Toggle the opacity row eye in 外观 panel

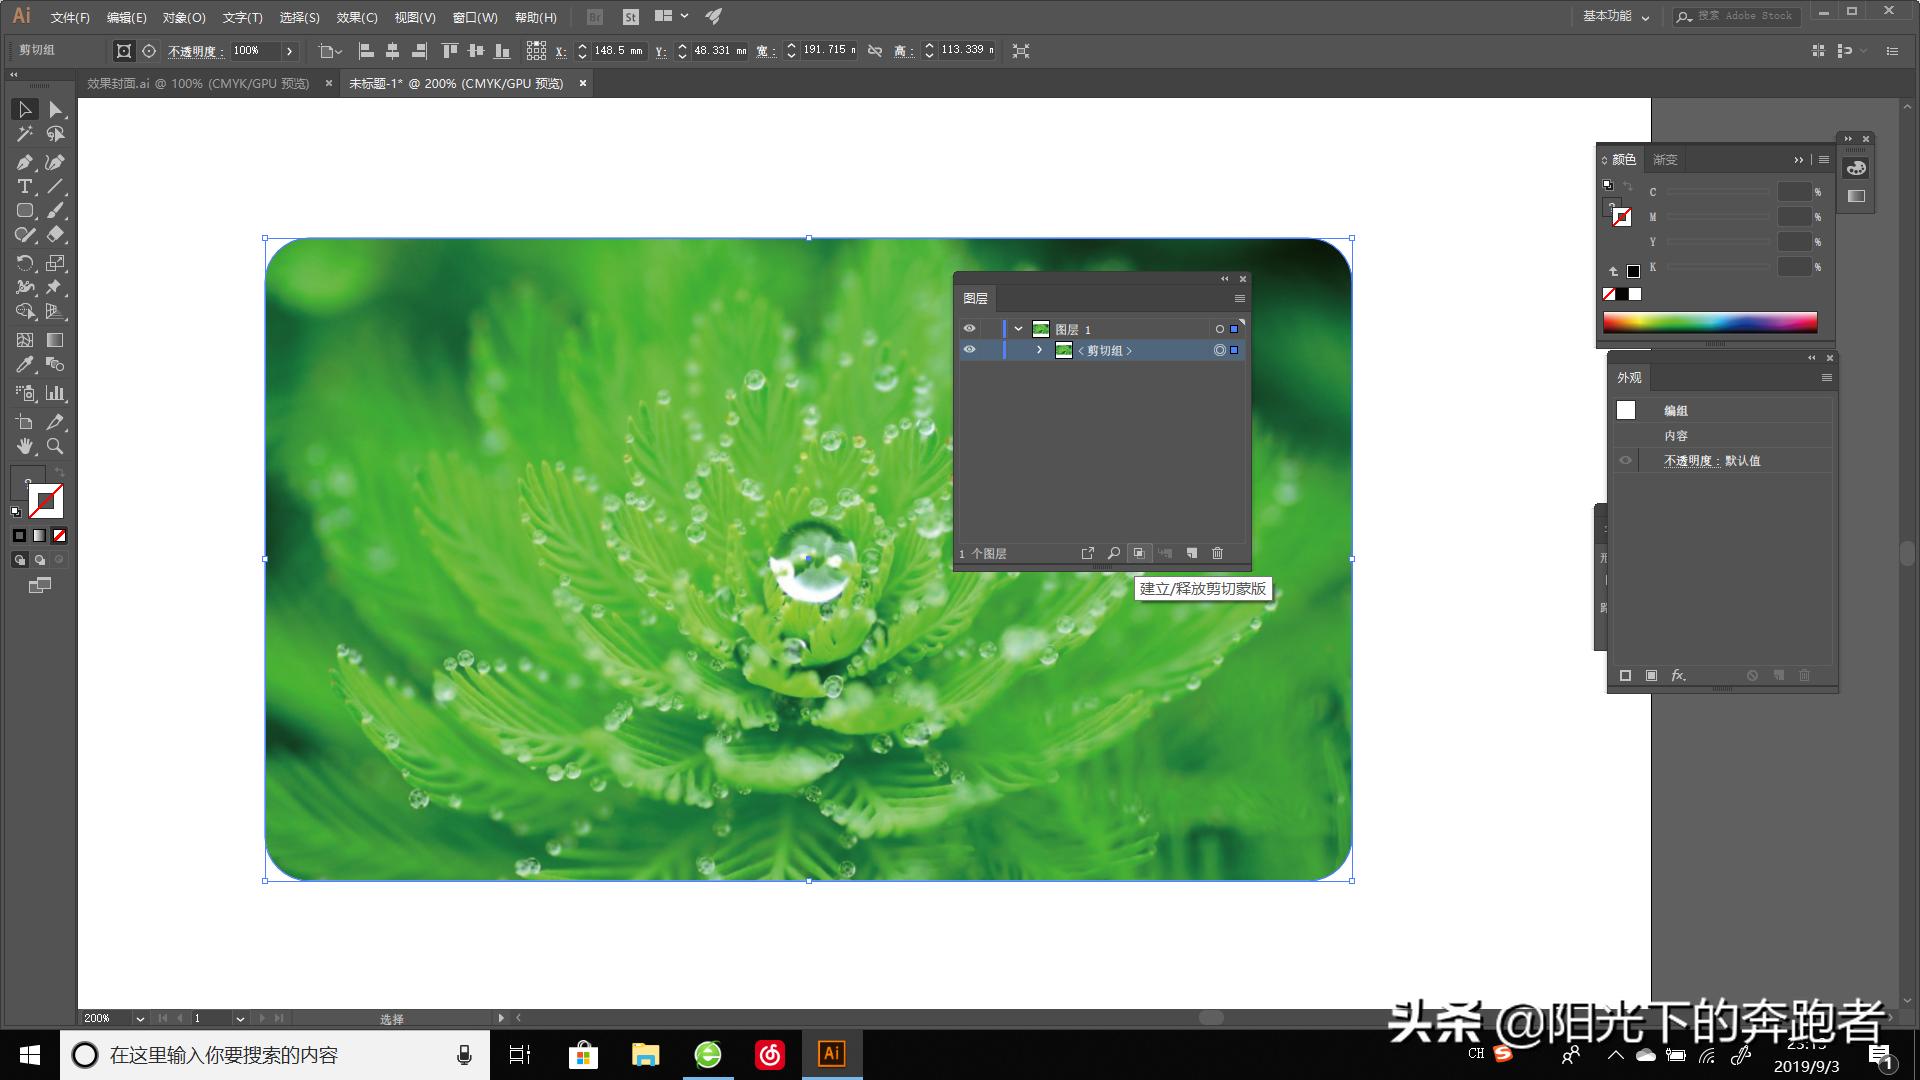coord(1625,460)
